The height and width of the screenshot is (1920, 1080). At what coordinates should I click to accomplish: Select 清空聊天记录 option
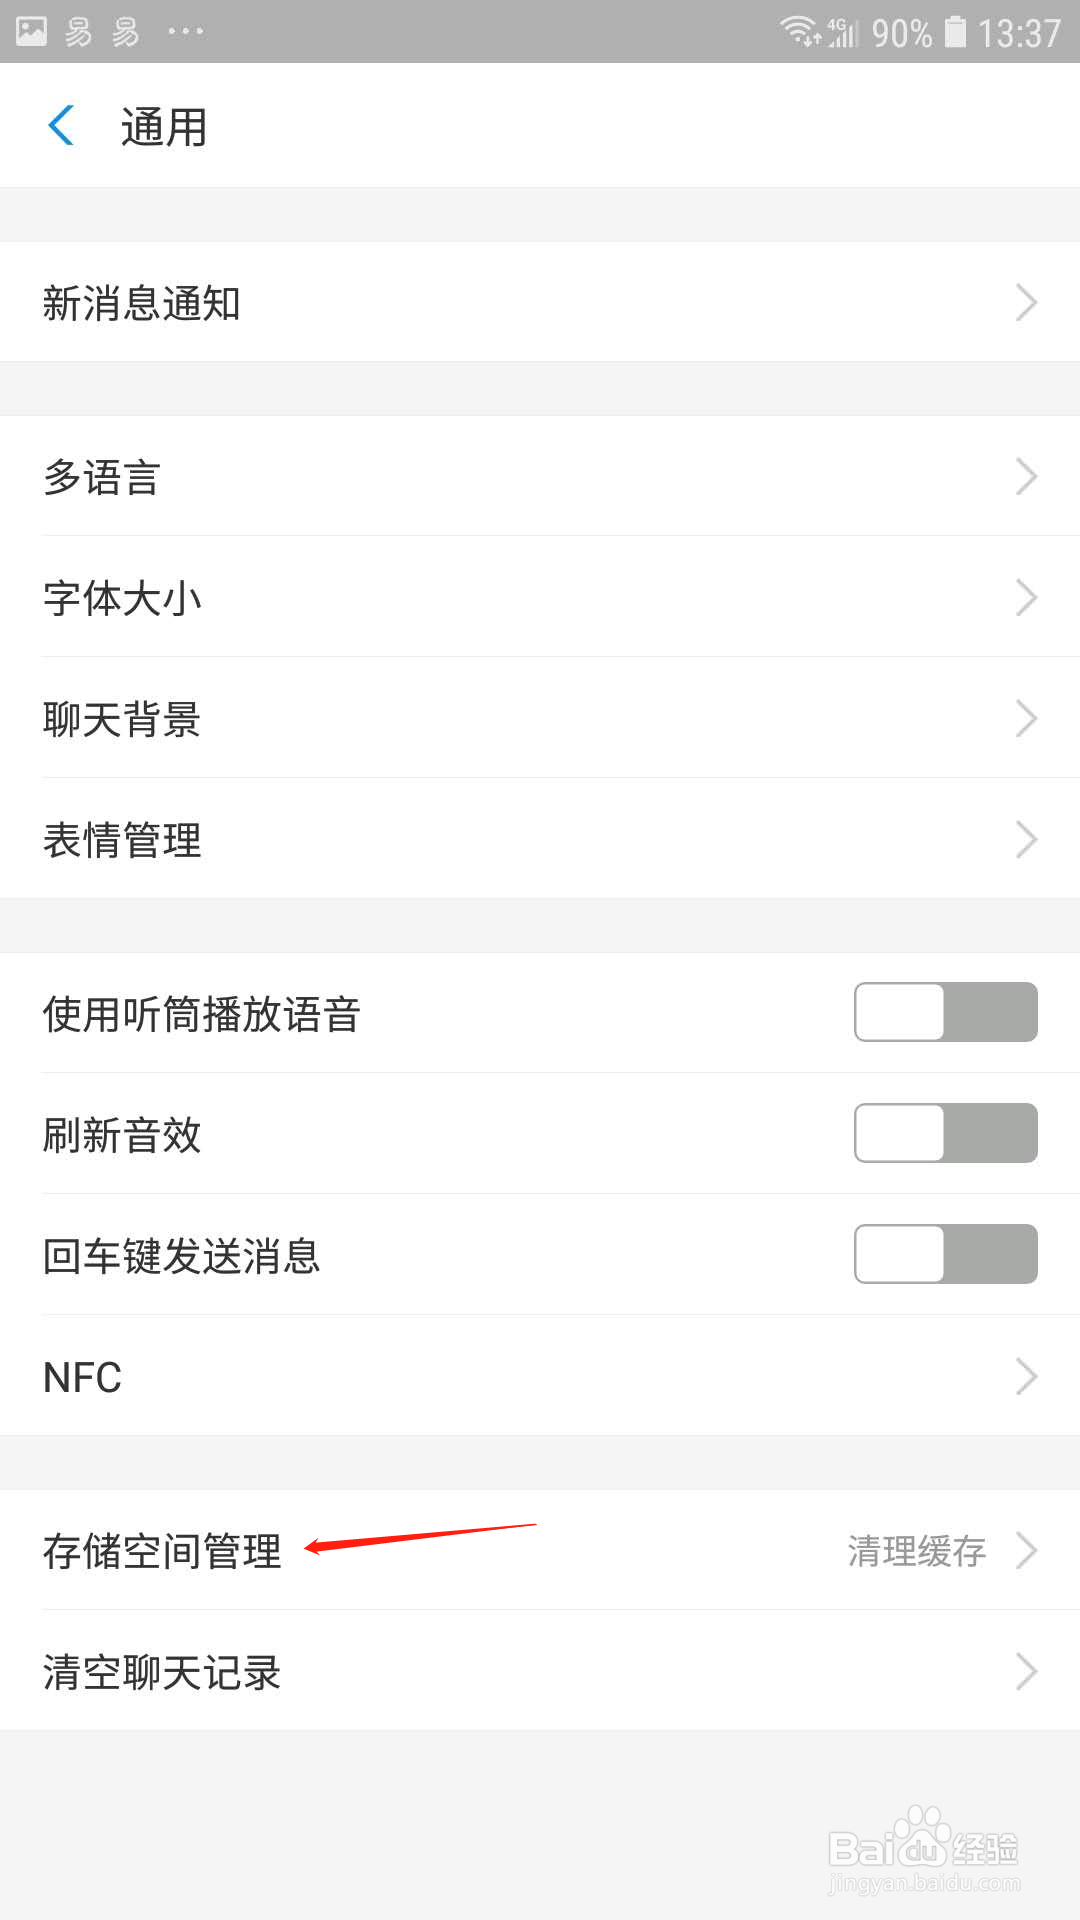(x=540, y=1671)
